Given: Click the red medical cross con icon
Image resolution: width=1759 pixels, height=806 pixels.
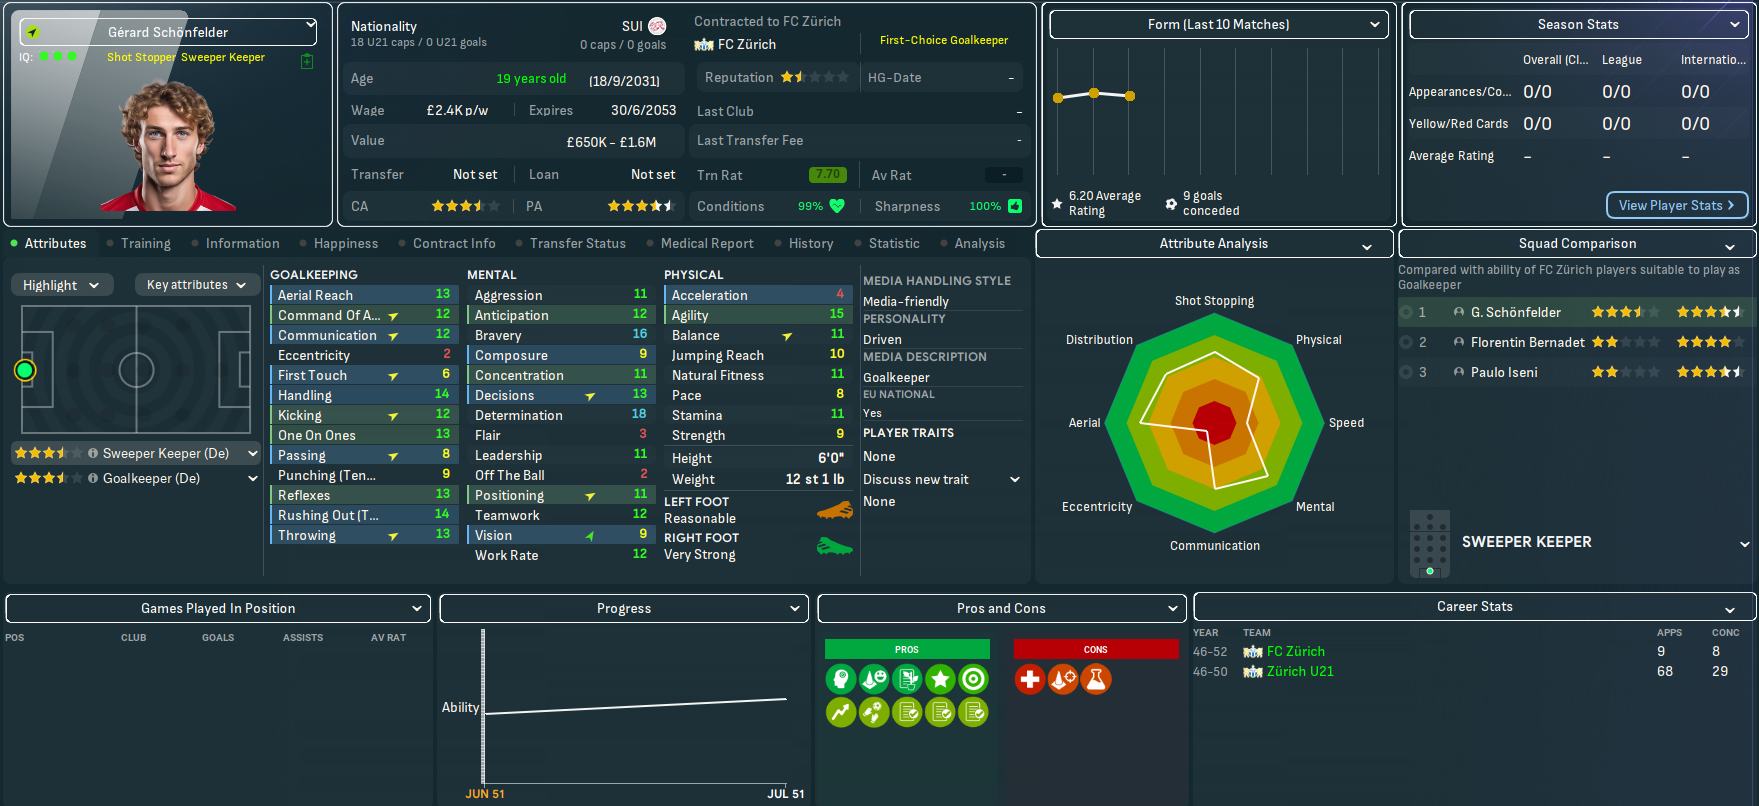Looking at the screenshot, I should click(x=1029, y=680).
